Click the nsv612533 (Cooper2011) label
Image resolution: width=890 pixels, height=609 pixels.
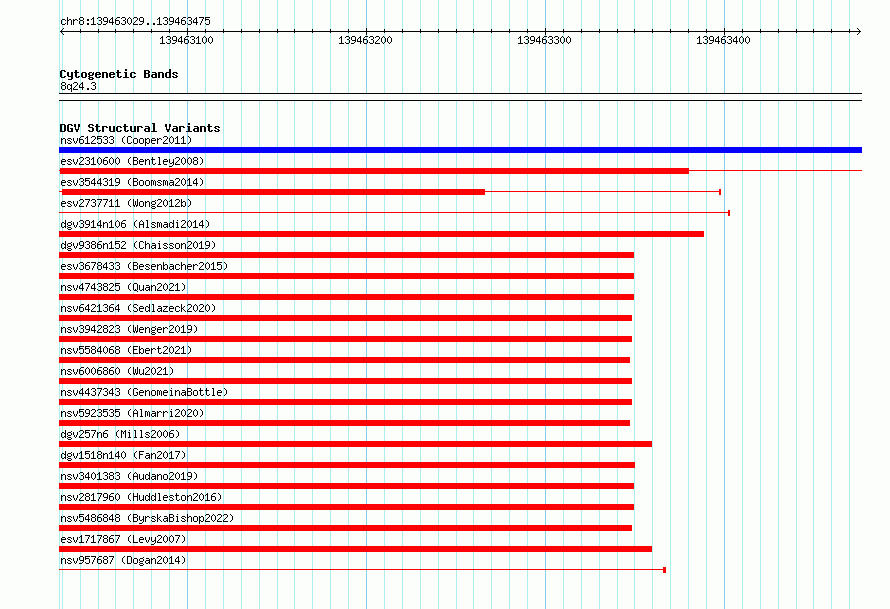[126, 140]
